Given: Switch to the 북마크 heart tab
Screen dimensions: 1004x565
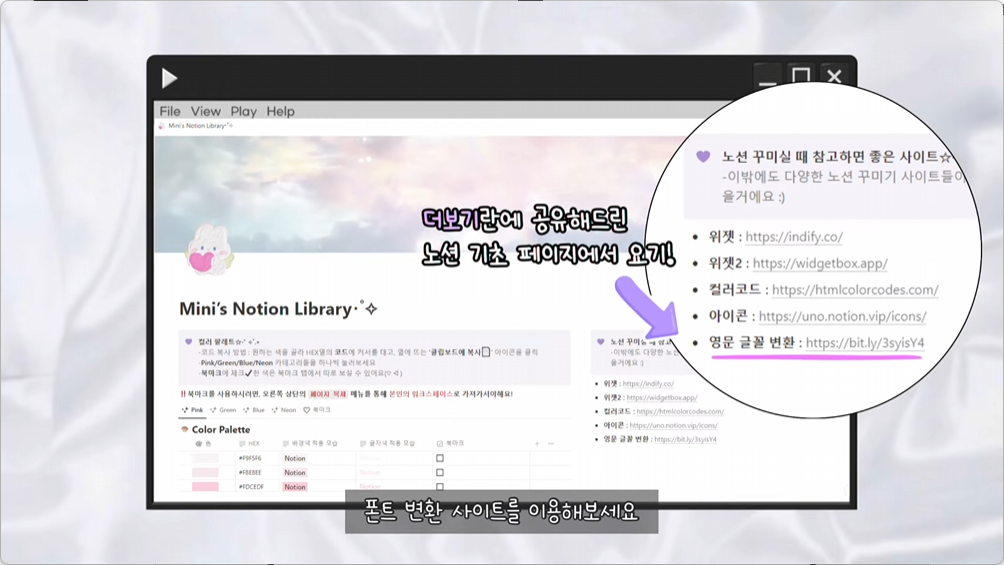Looking at the screenshot, I should 317,409.
